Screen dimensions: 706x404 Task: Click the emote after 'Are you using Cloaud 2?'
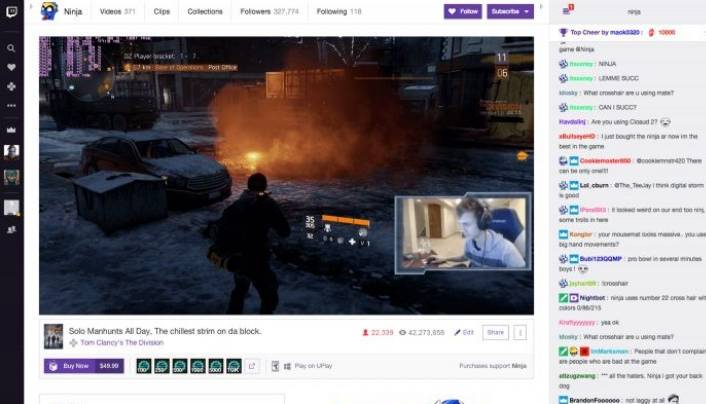[x=665, y=122]
